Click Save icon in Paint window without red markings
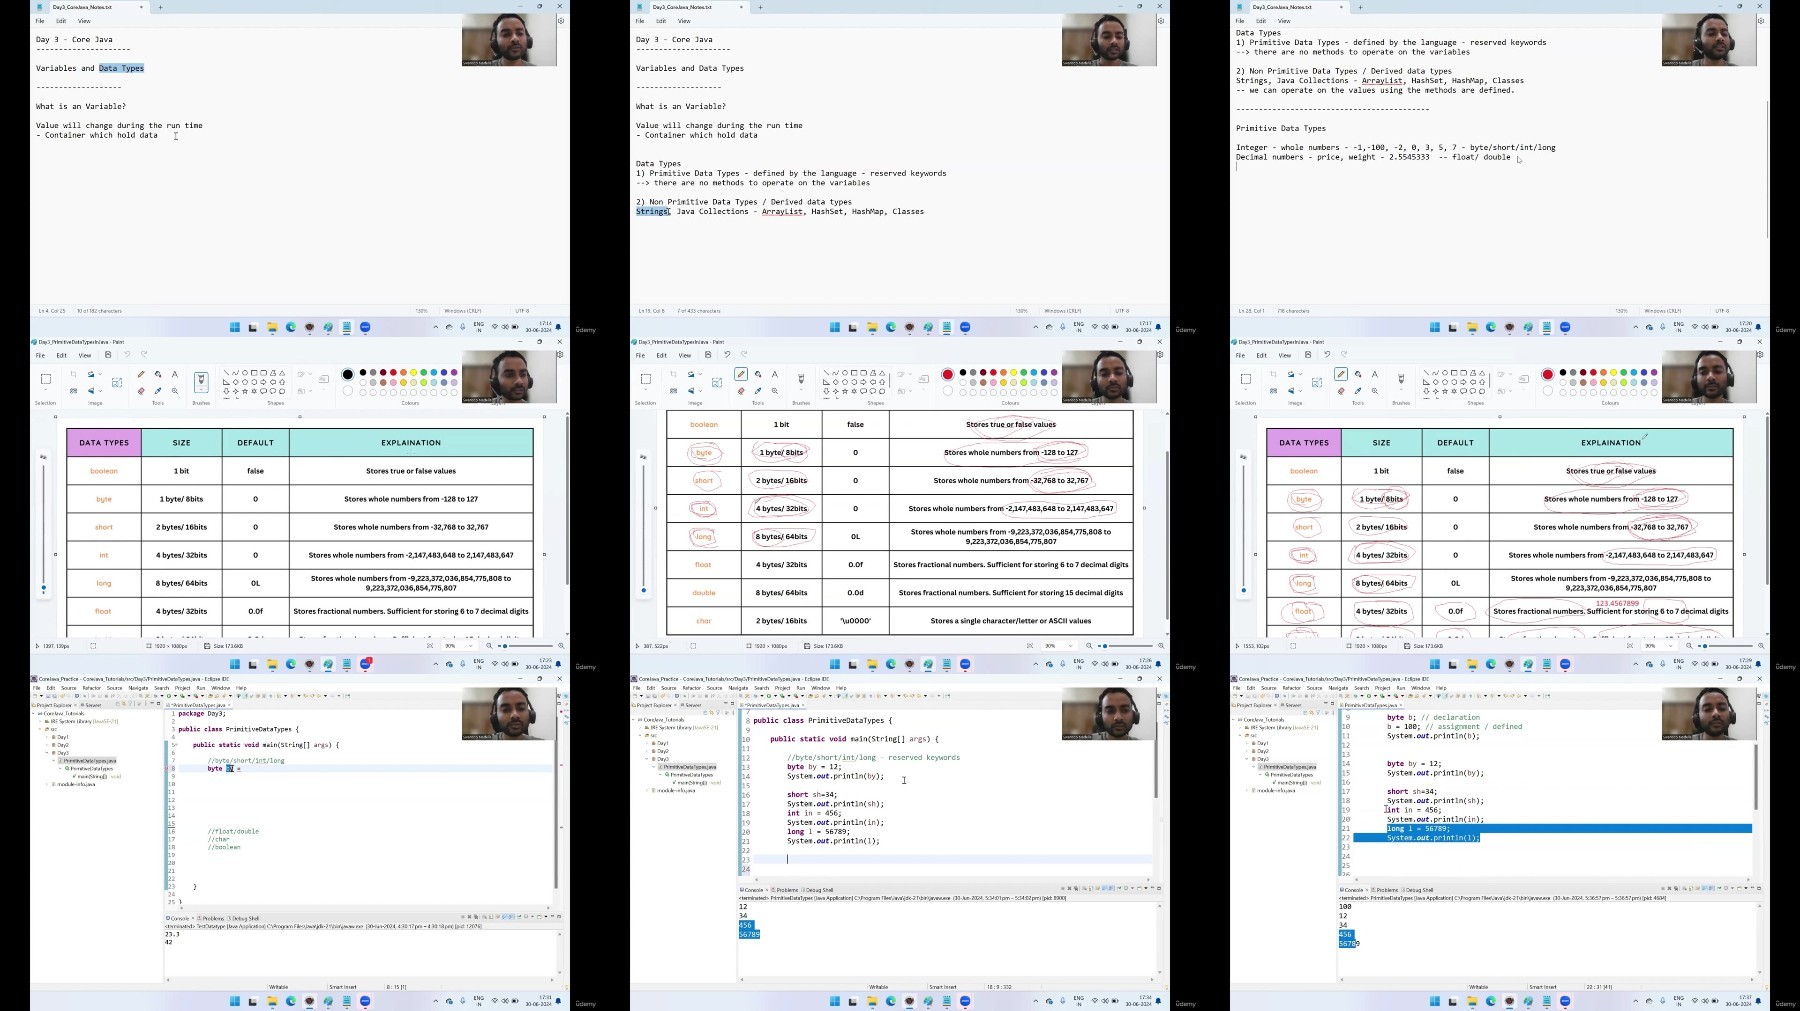 pyautogui.click(x=108, y=355)
